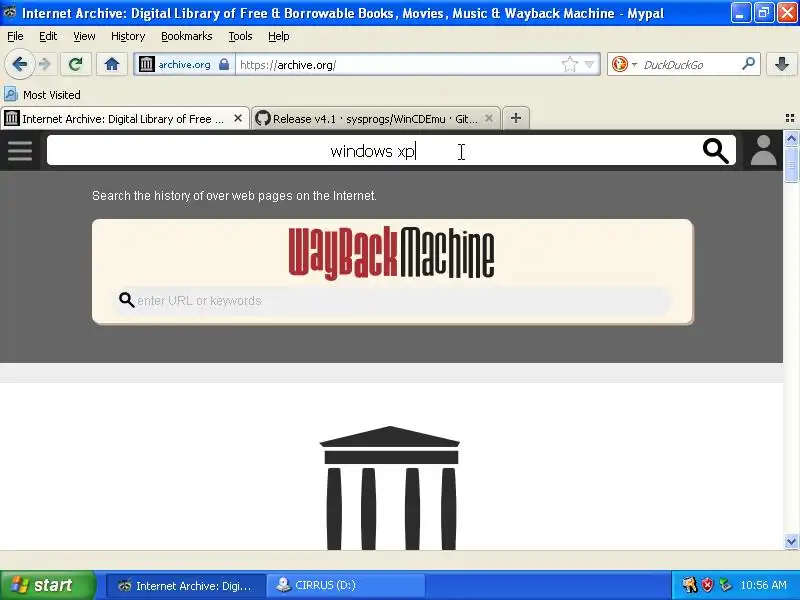Minimize the Mypal browser window
This screenshot has width=800, height=600.
click(x=740, y=13)
